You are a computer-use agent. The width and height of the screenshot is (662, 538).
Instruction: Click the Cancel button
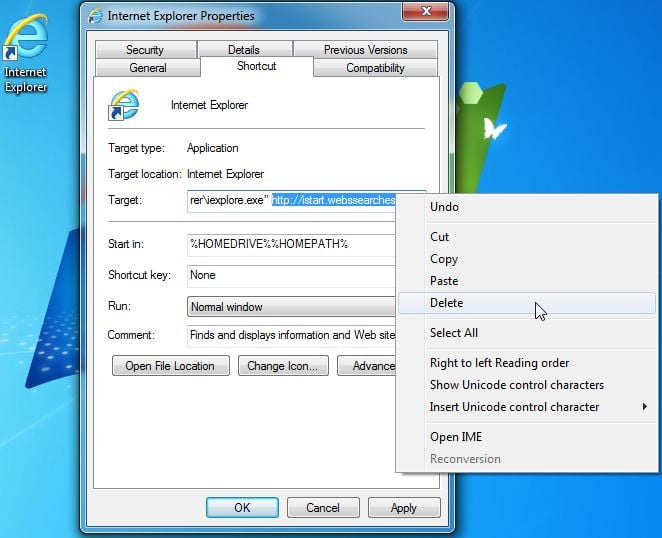tap(323, 507)
